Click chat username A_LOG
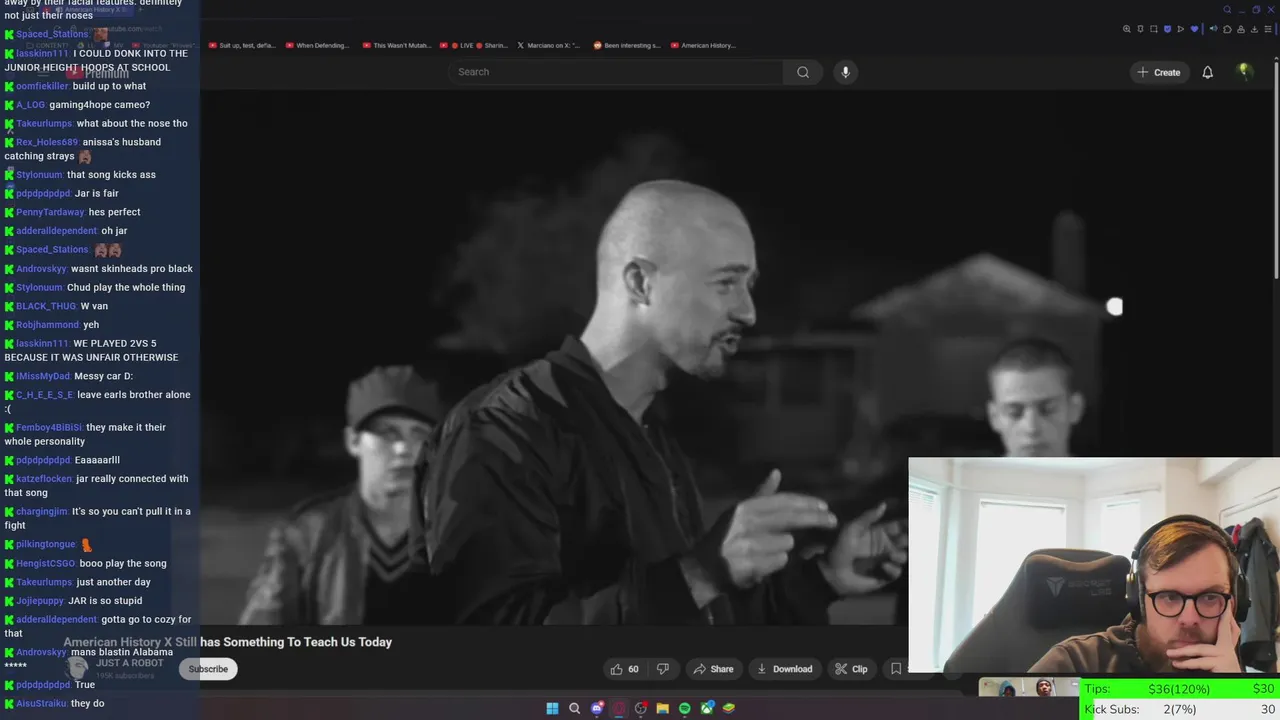 coord(30,105)
